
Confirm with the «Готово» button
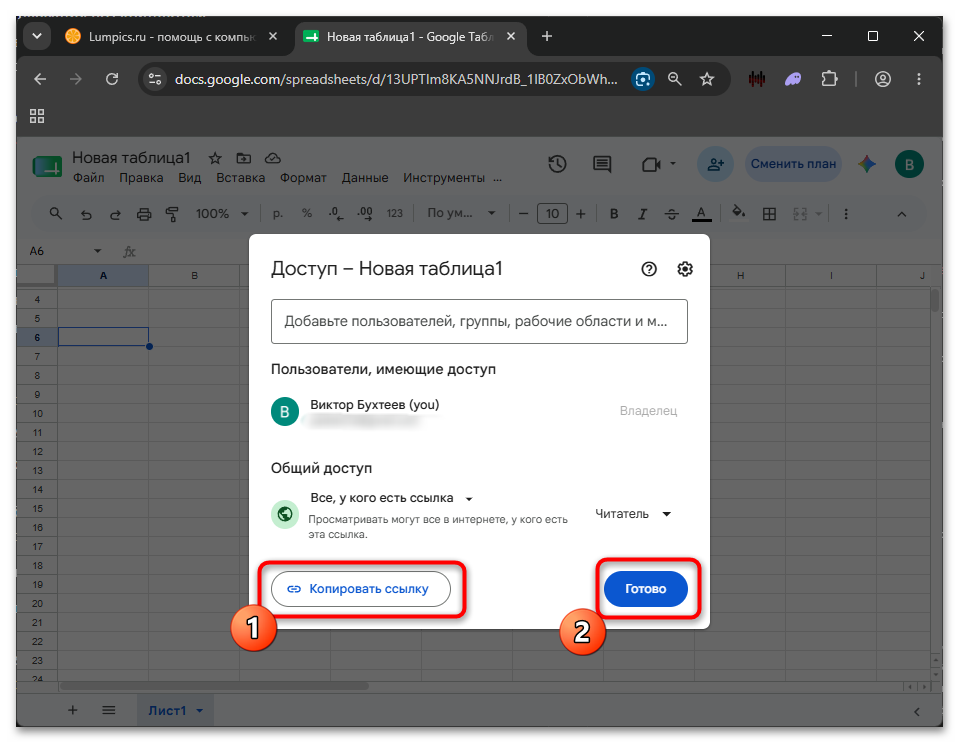pyautogui.click(x=645, y=589)
